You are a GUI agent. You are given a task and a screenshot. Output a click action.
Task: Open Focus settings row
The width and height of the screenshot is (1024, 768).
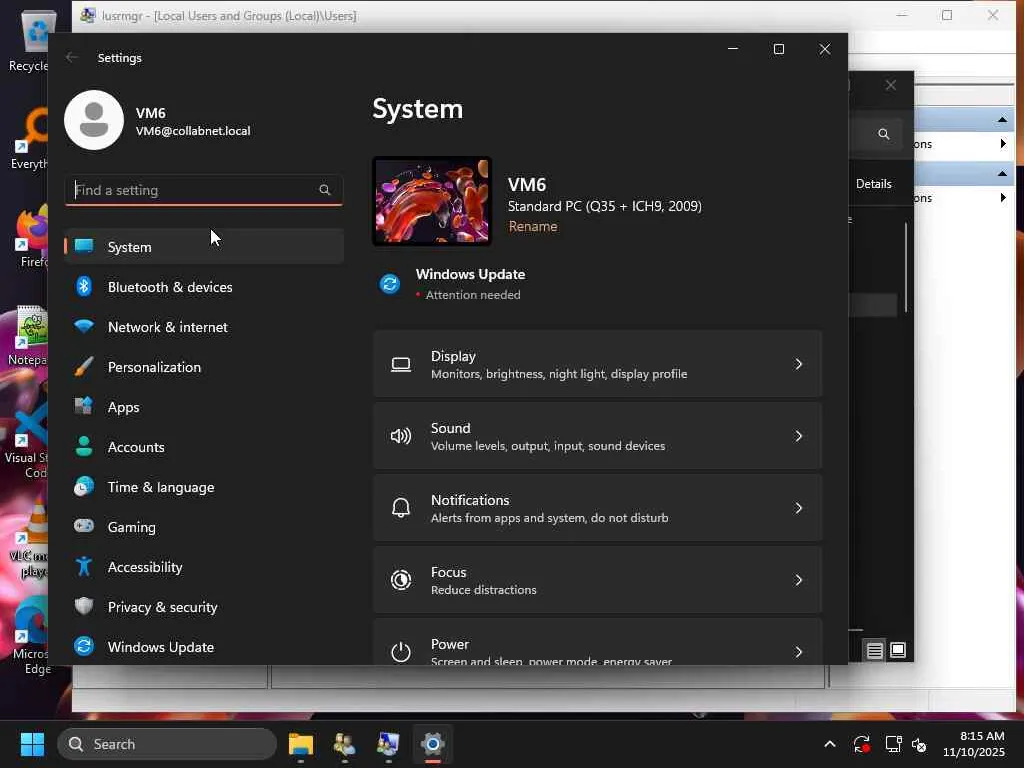click(598, 579)
